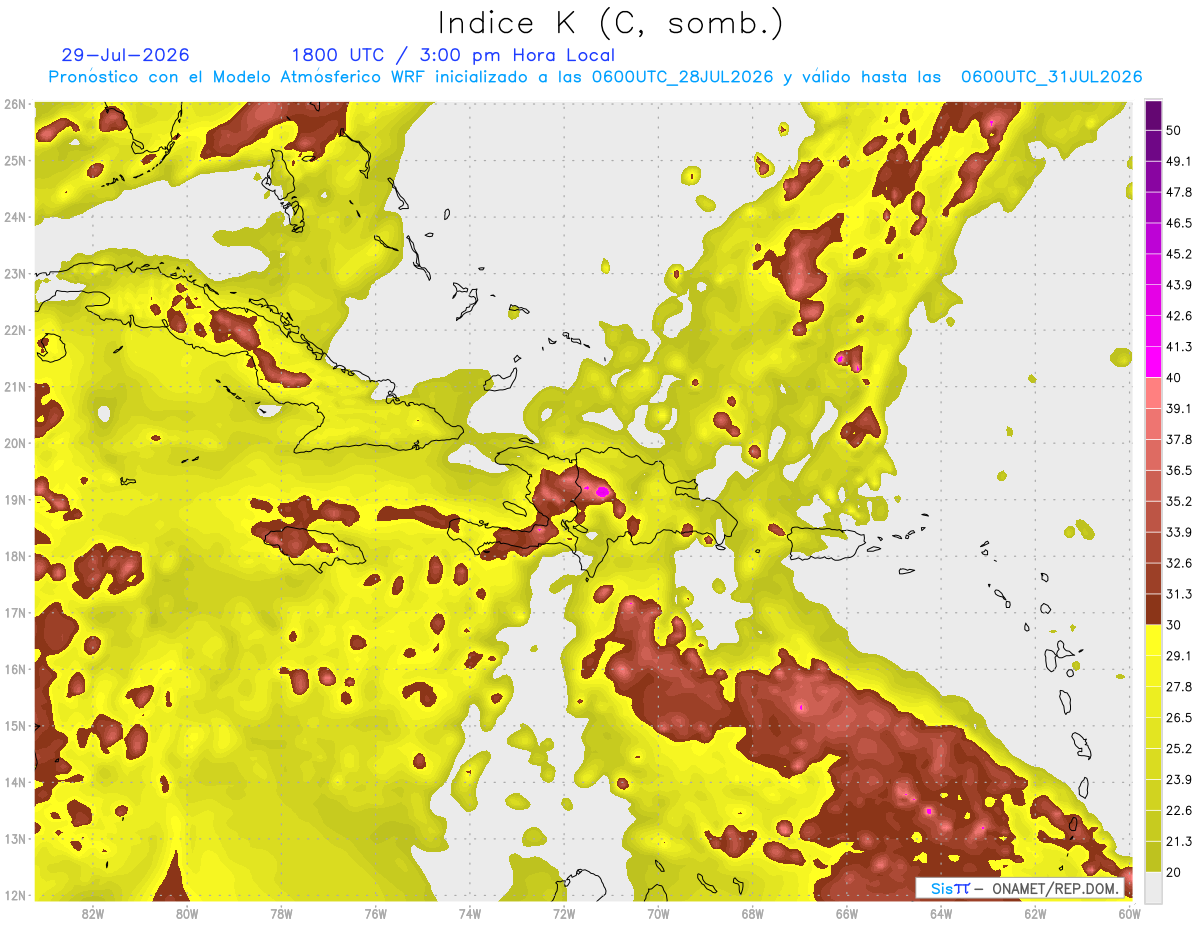This screenshot has height=927, width=1200.
Task: Pick the bright yellow swatch between 29.1 and 30
Action: tap(1153, 640)
